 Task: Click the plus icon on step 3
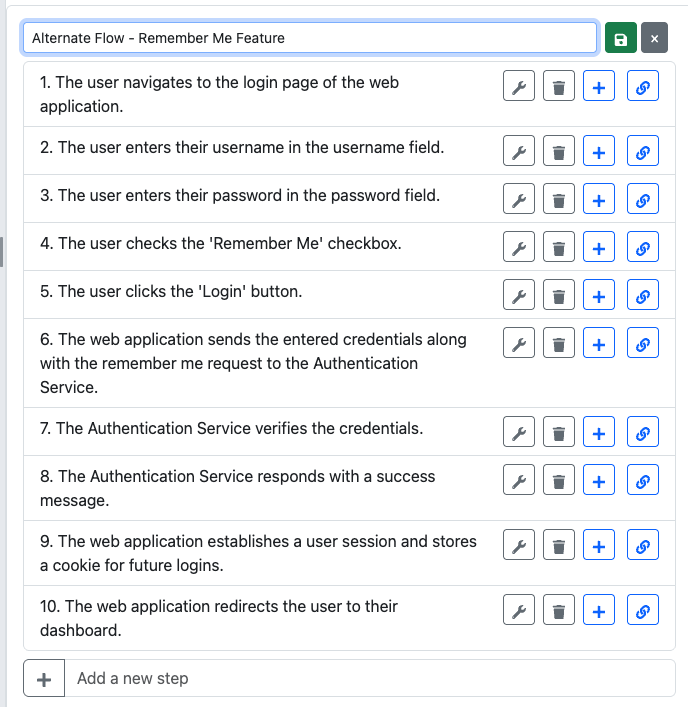[598, 201]
